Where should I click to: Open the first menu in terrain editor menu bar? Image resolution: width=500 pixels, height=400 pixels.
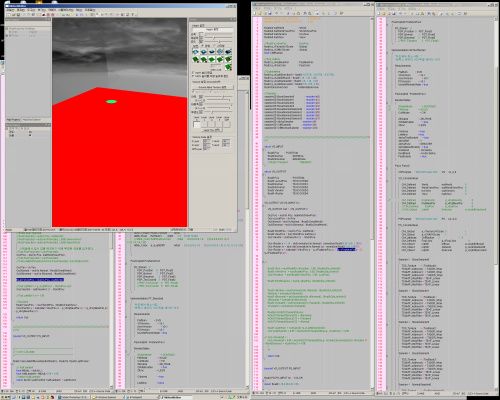[x=9, y=10]
